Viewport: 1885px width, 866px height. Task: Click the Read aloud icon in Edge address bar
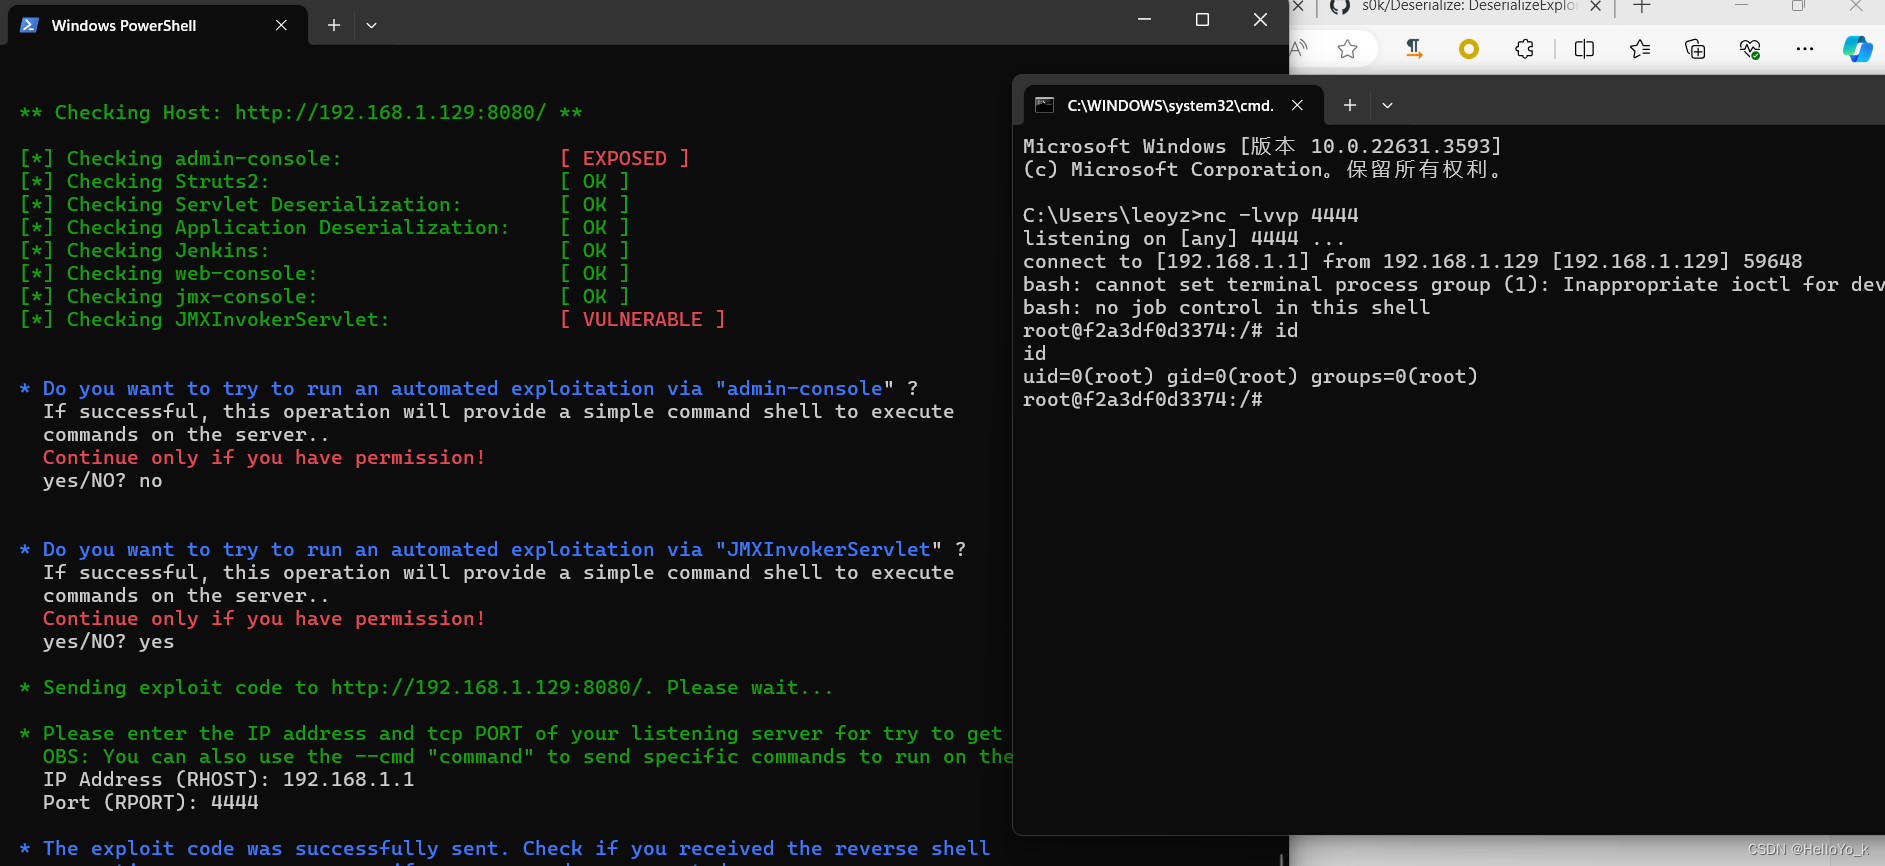[1299, 48]
